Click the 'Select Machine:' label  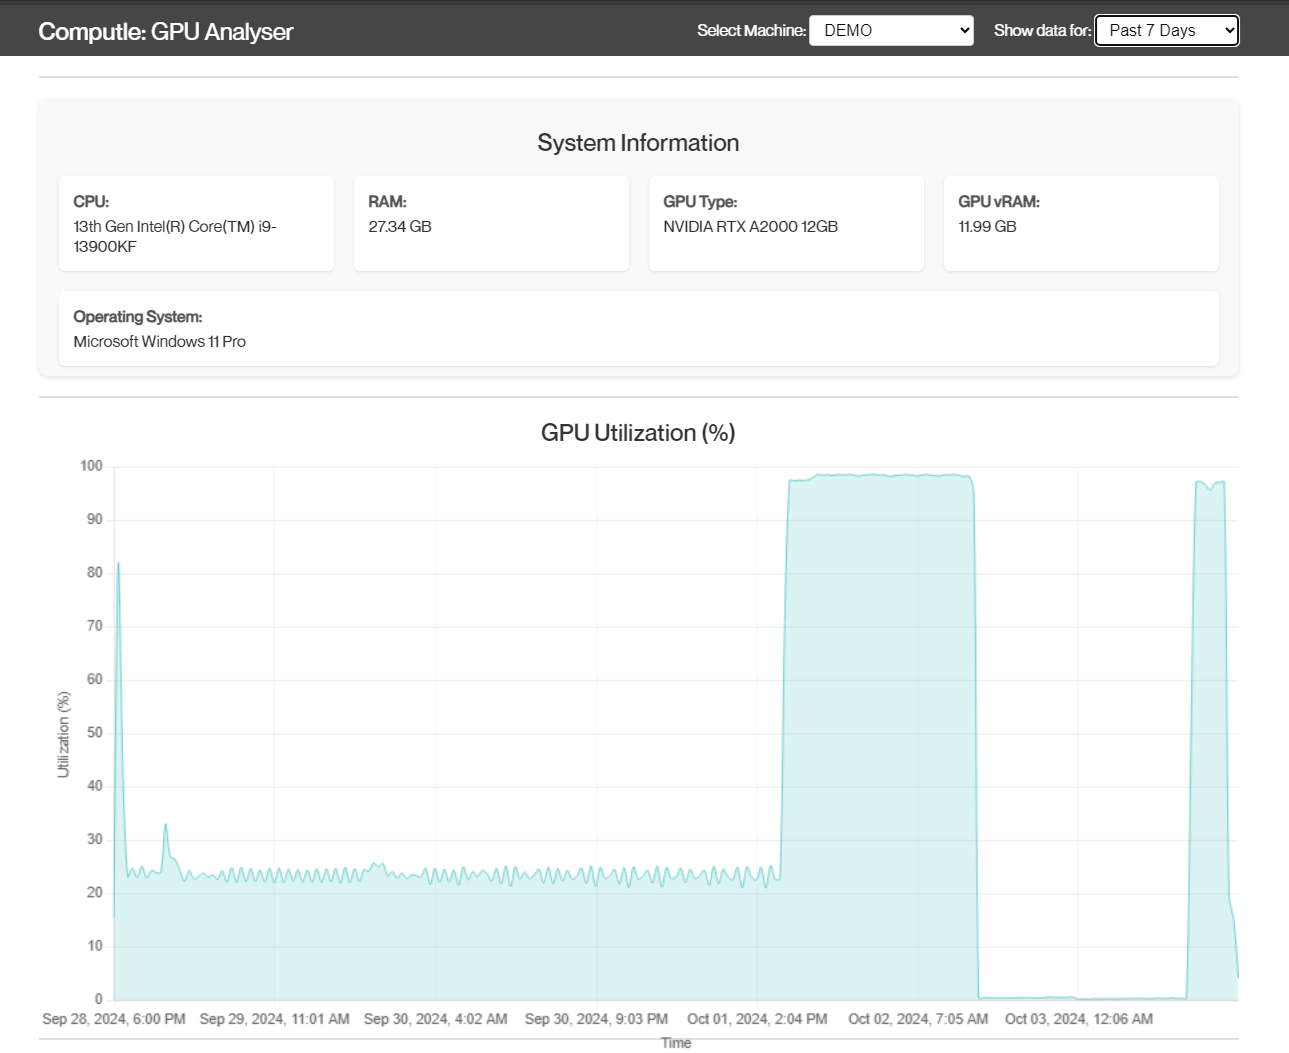(751, 30)
